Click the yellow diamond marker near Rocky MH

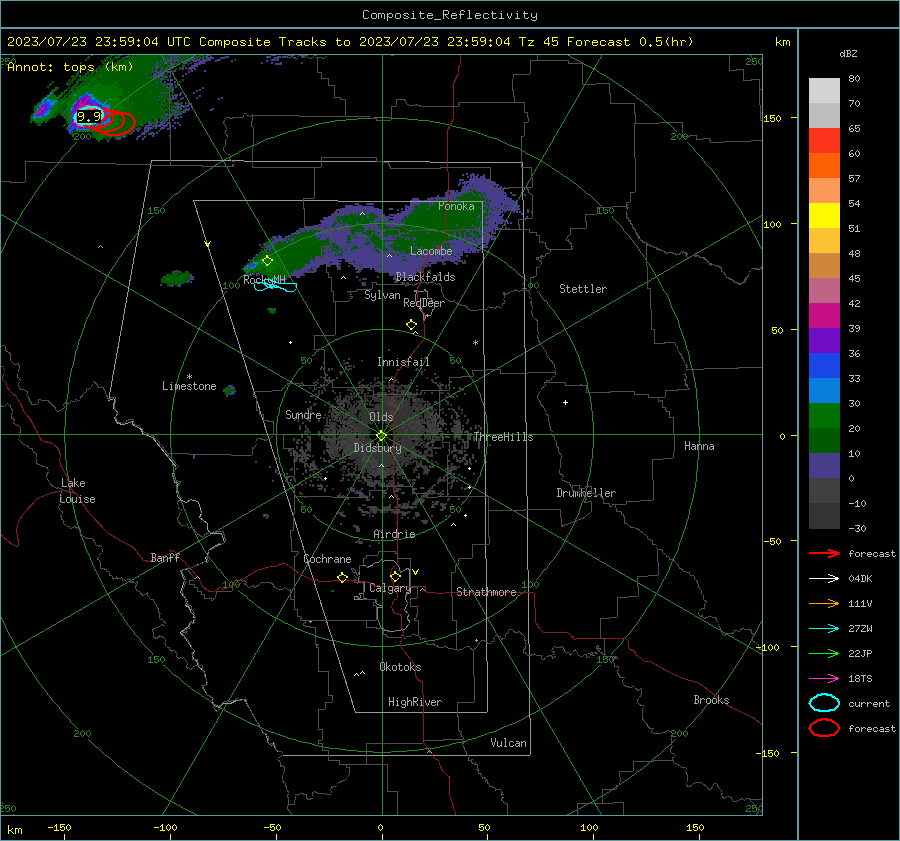[x=267, y=261]
